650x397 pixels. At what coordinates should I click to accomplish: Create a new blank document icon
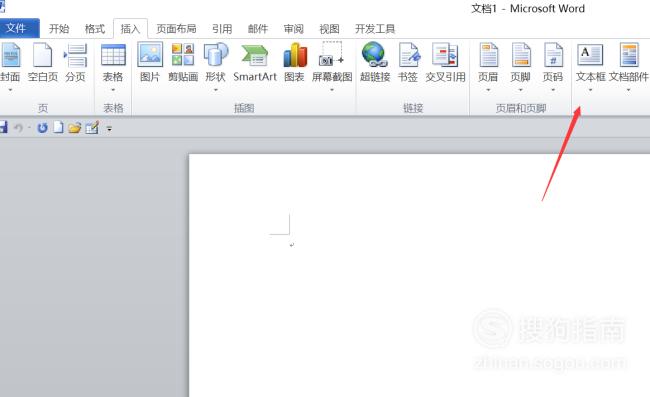tap(58, 128)
